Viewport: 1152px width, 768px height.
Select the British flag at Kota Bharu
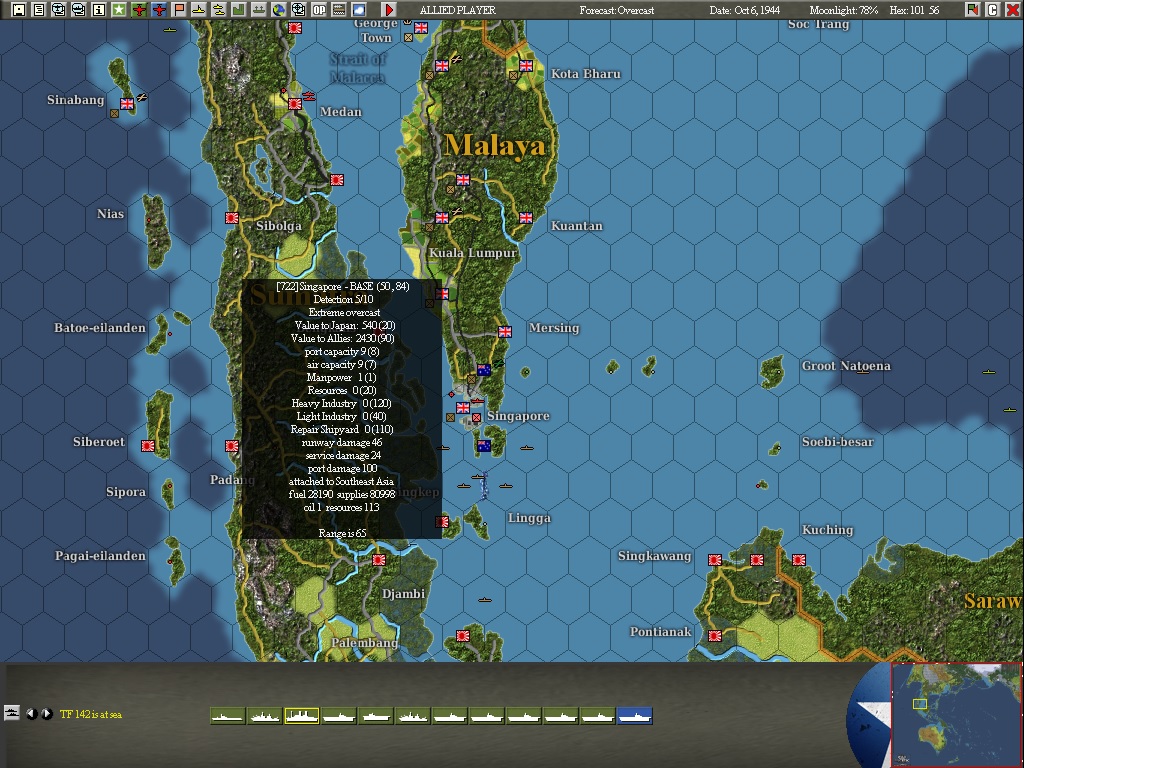pos(526,65)
